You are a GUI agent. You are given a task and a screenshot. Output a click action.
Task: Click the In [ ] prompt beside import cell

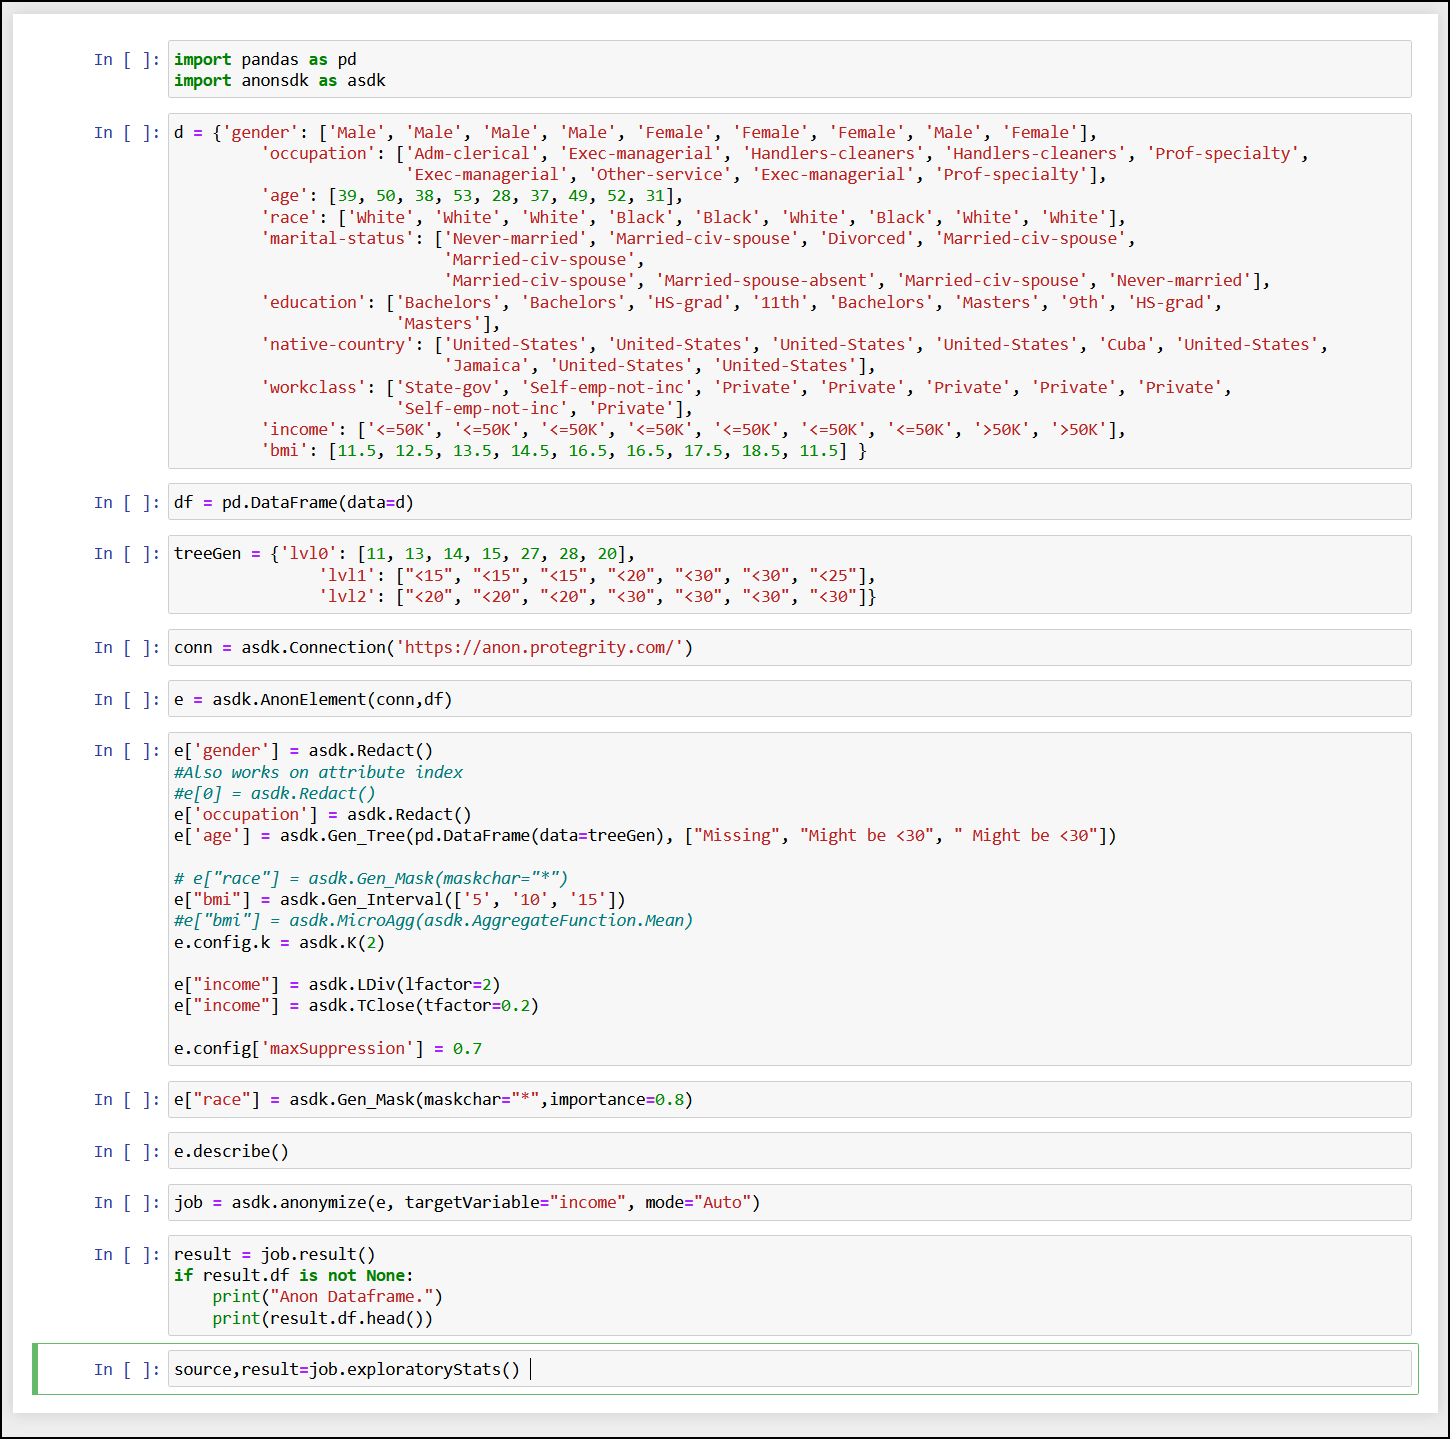tap(126, 60)
